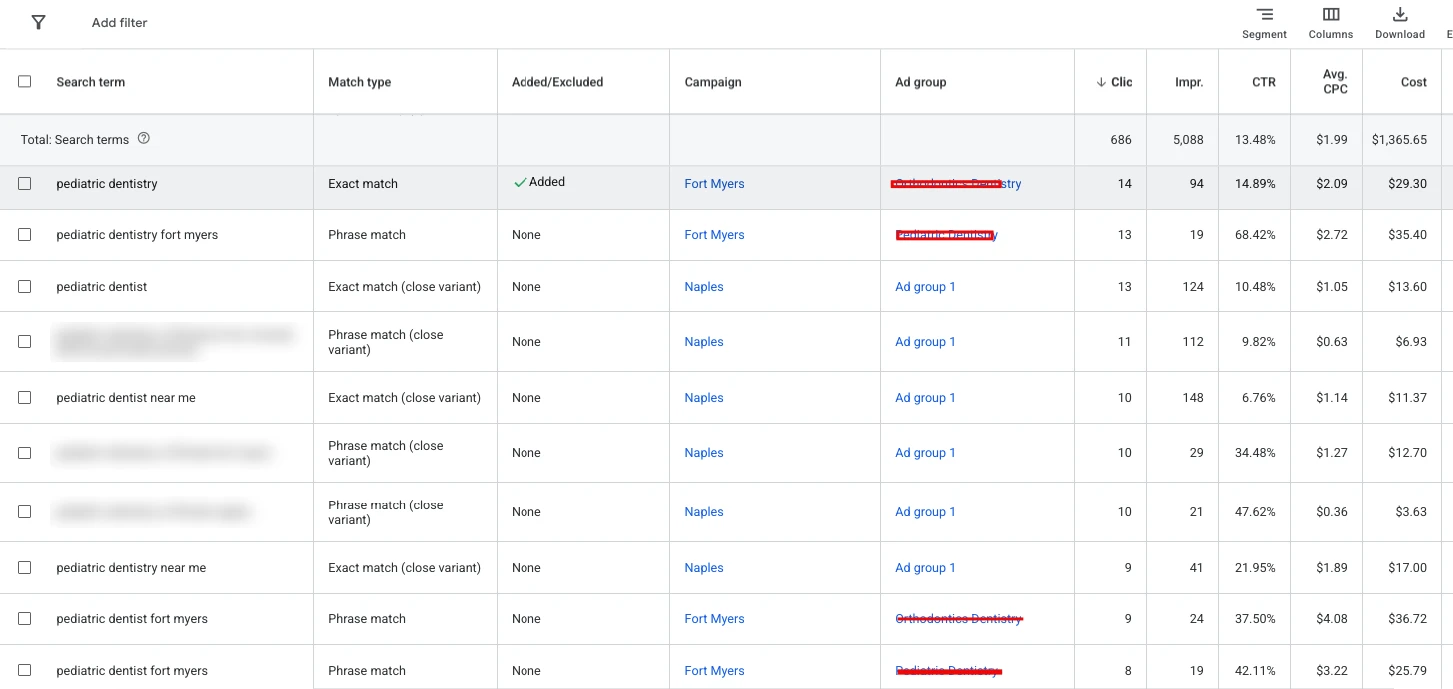Check the box for exact-match 'pediatric dentistry' row
The width and height of the screenshot is (1453, 689).
tap(25, 184)
